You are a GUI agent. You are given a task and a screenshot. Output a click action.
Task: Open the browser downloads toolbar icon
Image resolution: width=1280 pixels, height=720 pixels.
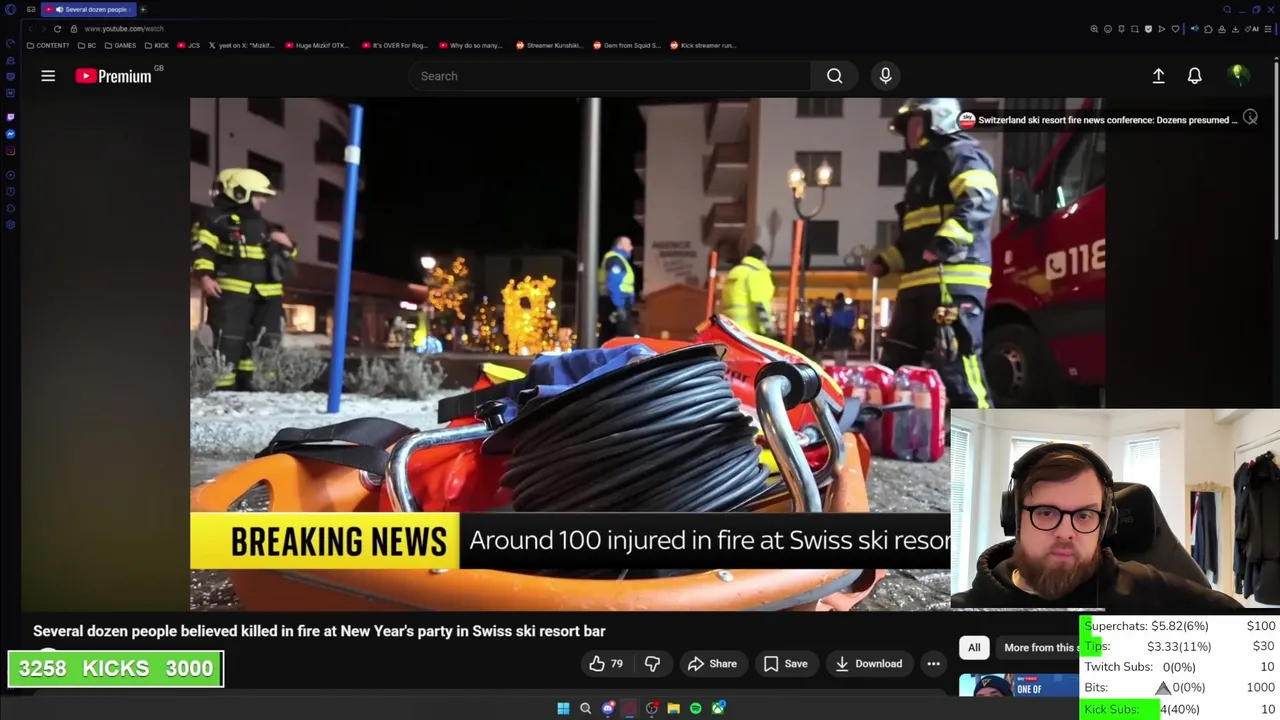(x=1236, y=29)
